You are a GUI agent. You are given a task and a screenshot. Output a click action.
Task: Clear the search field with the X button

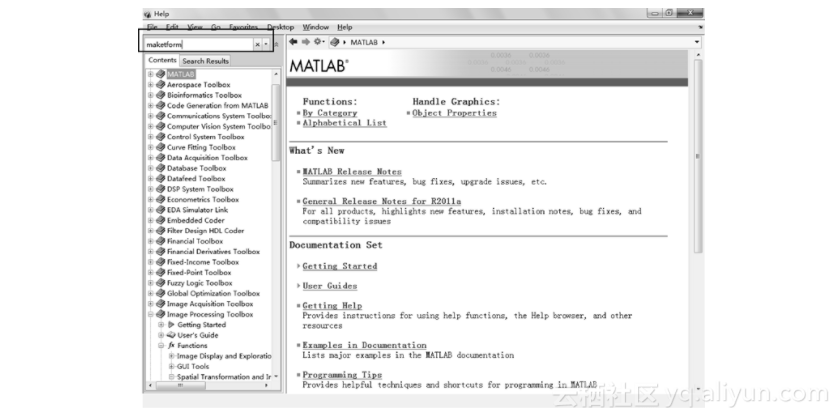click(257, 45)
